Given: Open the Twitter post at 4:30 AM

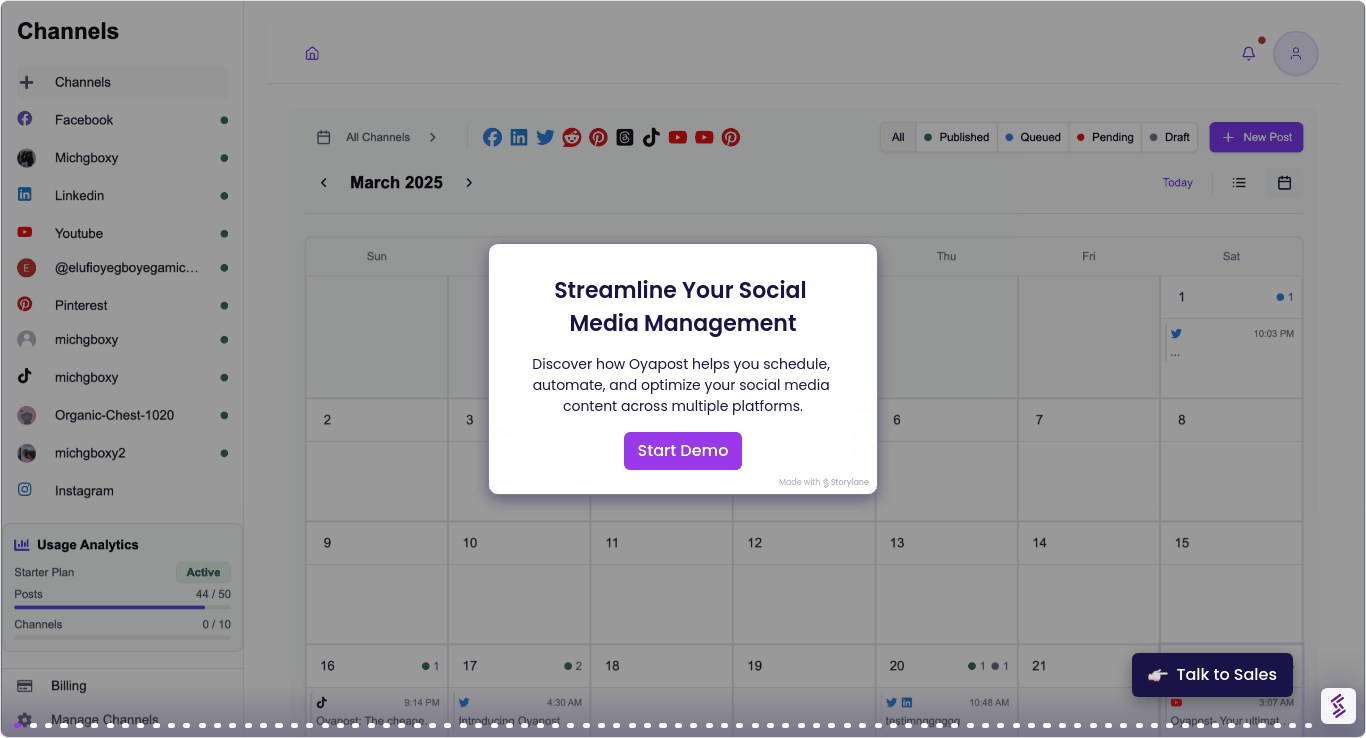Looking at the screenshot, I should (x=519, y=711).
